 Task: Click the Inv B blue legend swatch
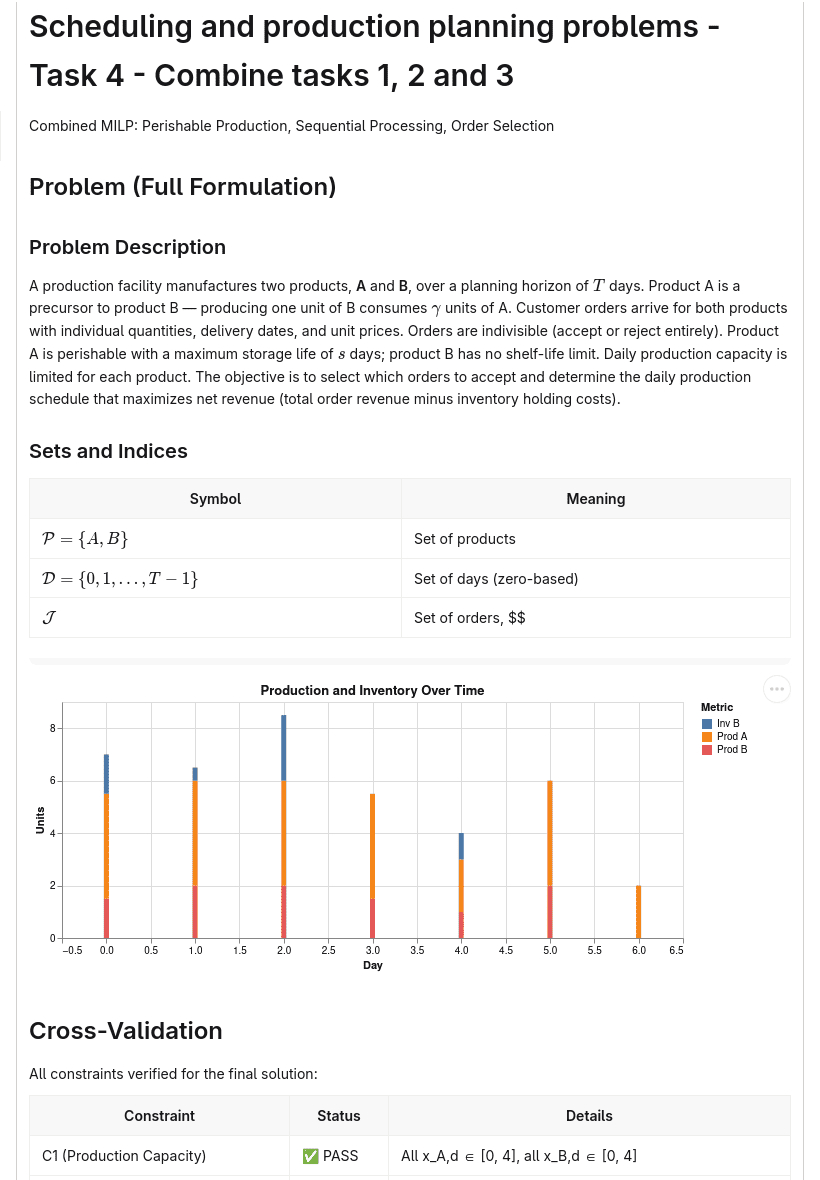tap(706, 723)
